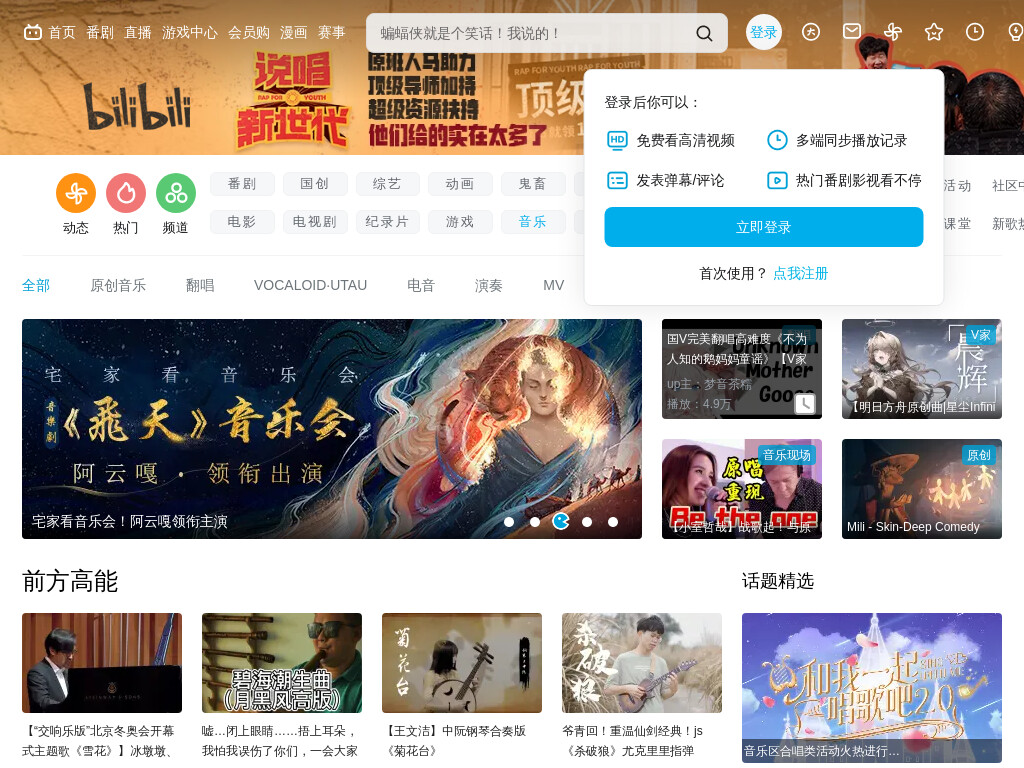
Task: Open the watch history clock icon
Action: click(x=975, y=32)
